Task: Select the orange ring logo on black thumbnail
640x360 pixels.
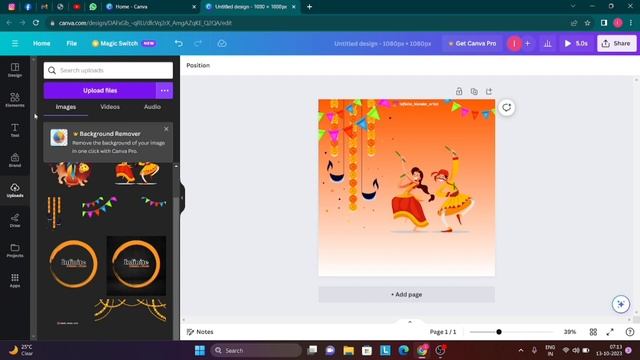Action: [x=136, y=265]
